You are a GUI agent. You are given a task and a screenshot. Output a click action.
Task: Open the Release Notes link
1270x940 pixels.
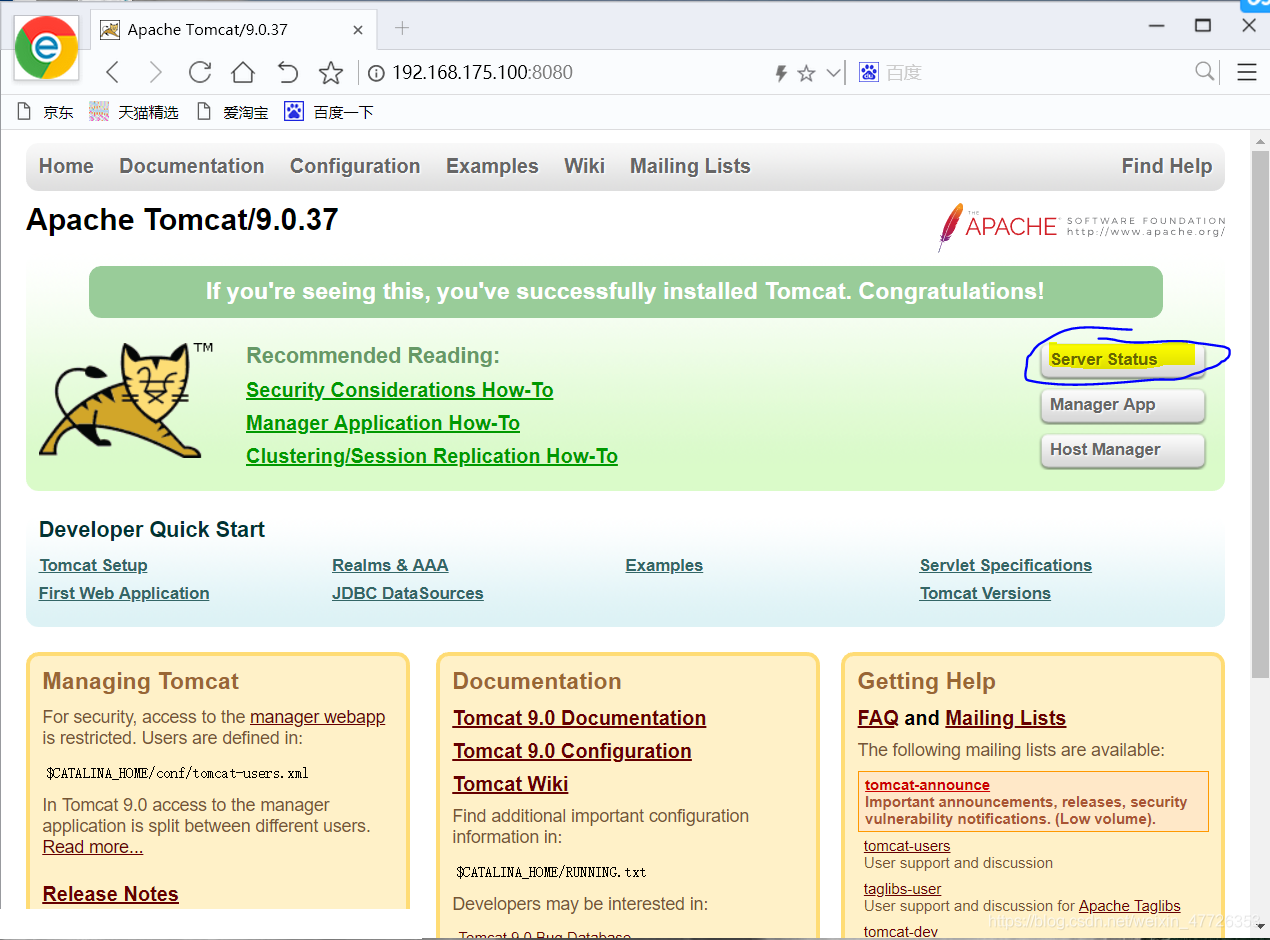click(111, 894)
